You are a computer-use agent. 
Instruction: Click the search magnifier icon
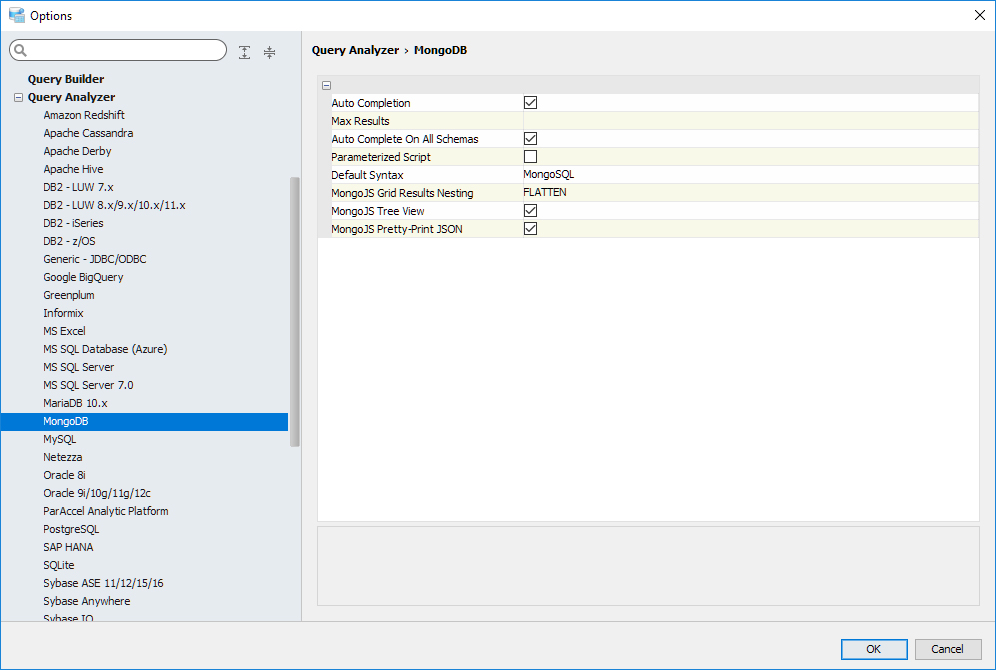[x=22, y=51]
